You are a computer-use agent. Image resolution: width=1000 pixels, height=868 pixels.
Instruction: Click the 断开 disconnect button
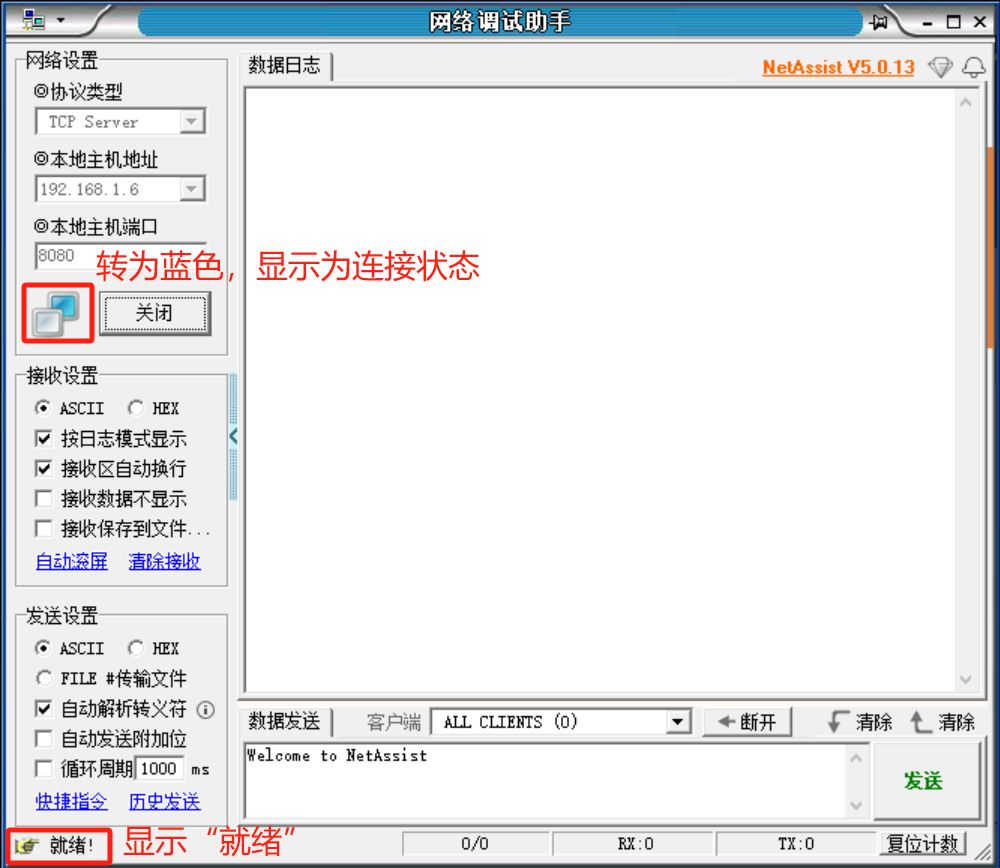(747, 722)
